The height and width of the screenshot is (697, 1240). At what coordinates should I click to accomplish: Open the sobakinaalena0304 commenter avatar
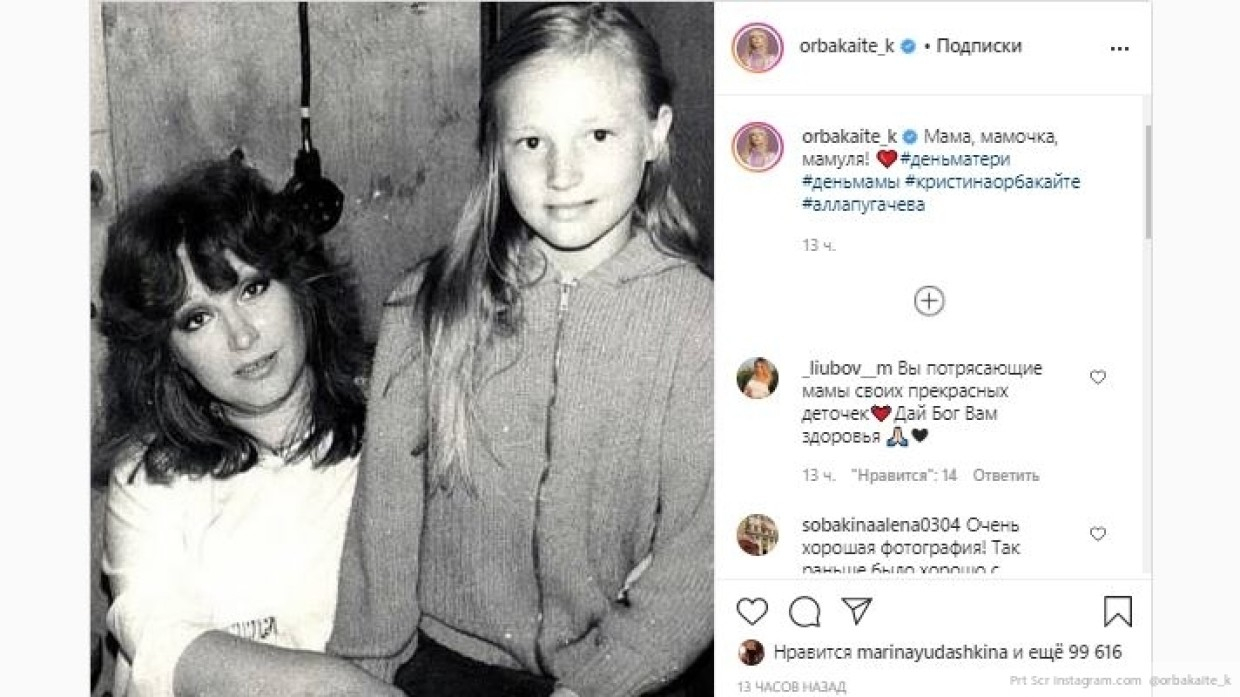pyautogui.click(x=757, y=535)
